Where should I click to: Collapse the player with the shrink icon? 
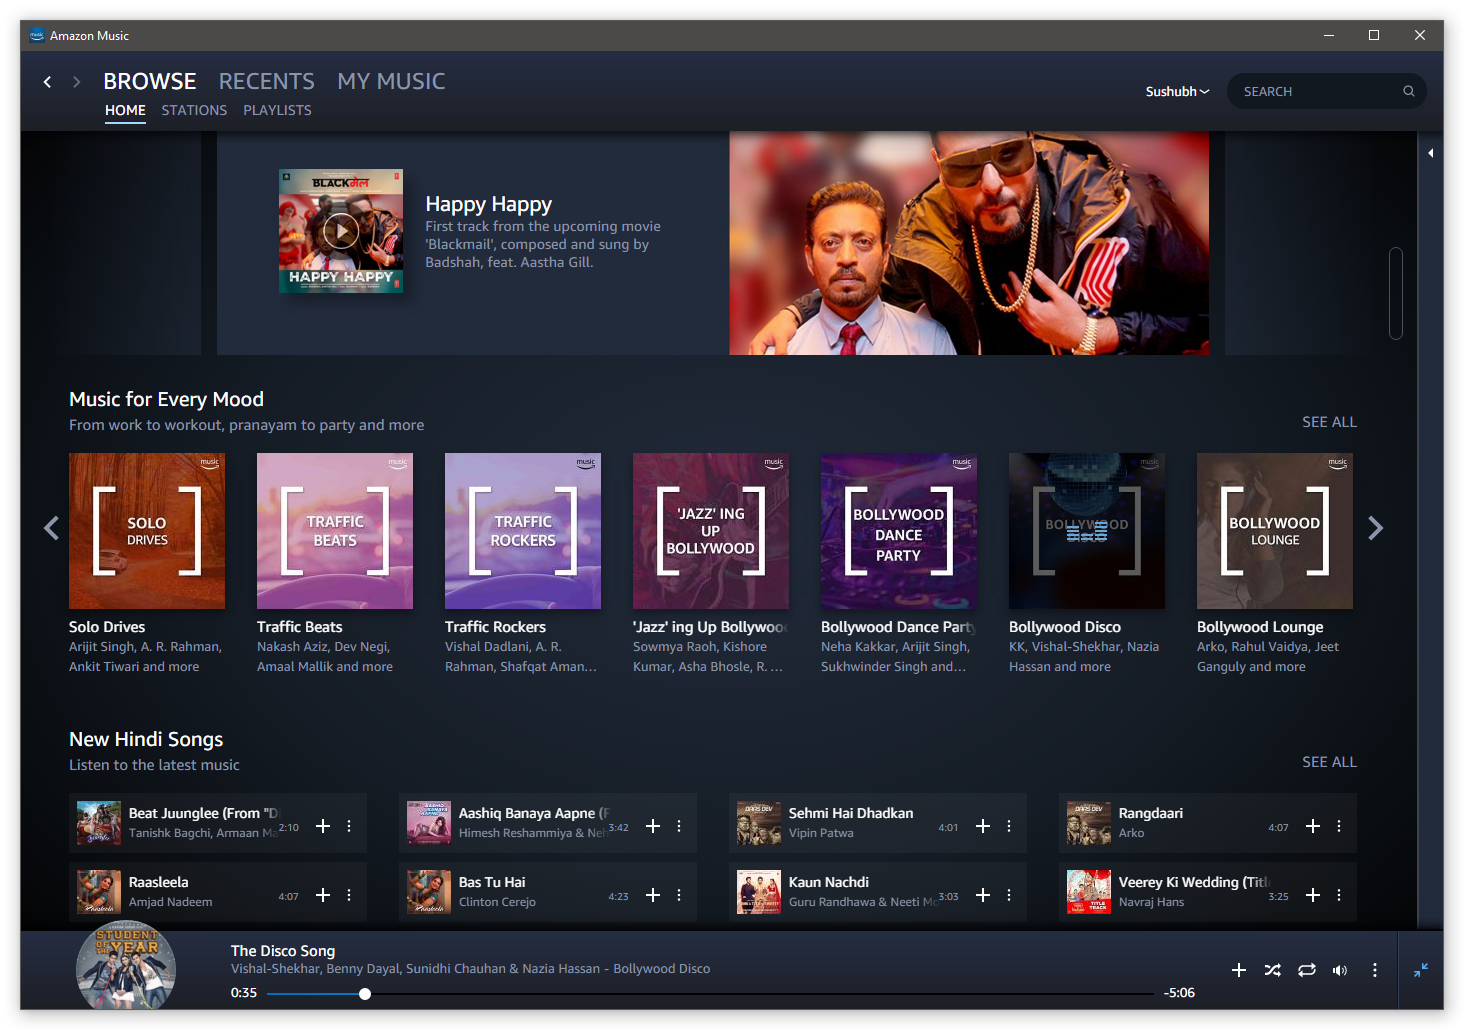pyautogui.click(x=1421, y=970)
